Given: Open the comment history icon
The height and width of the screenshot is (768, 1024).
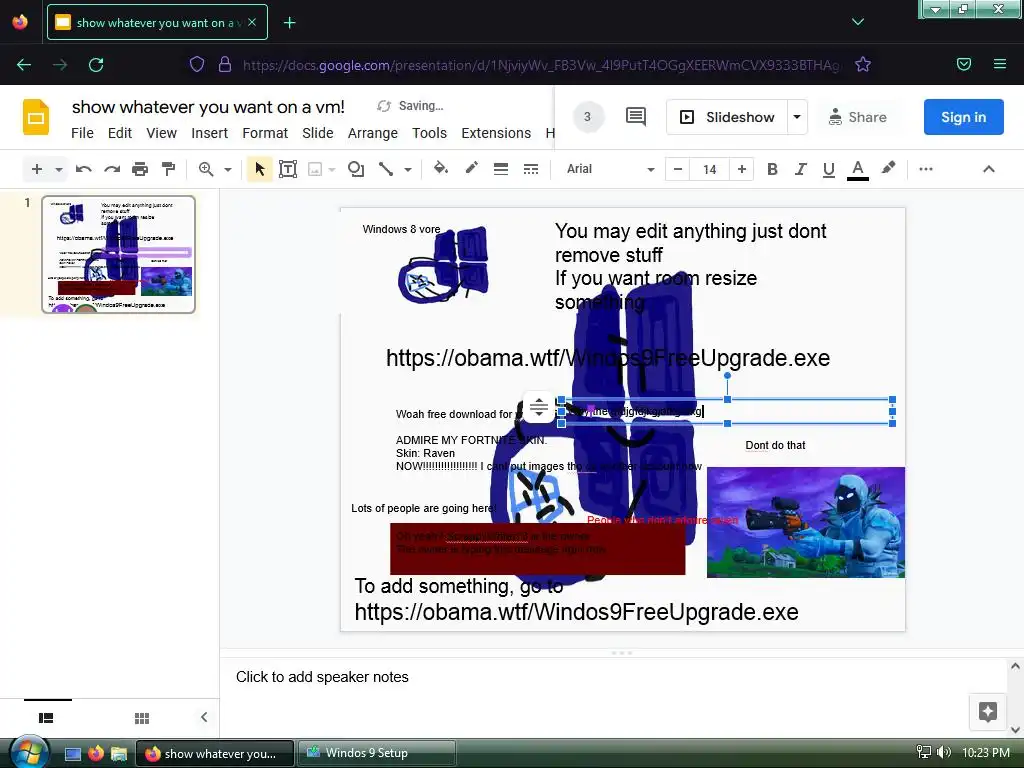Looking at the screenshot, I should point(635,117).
